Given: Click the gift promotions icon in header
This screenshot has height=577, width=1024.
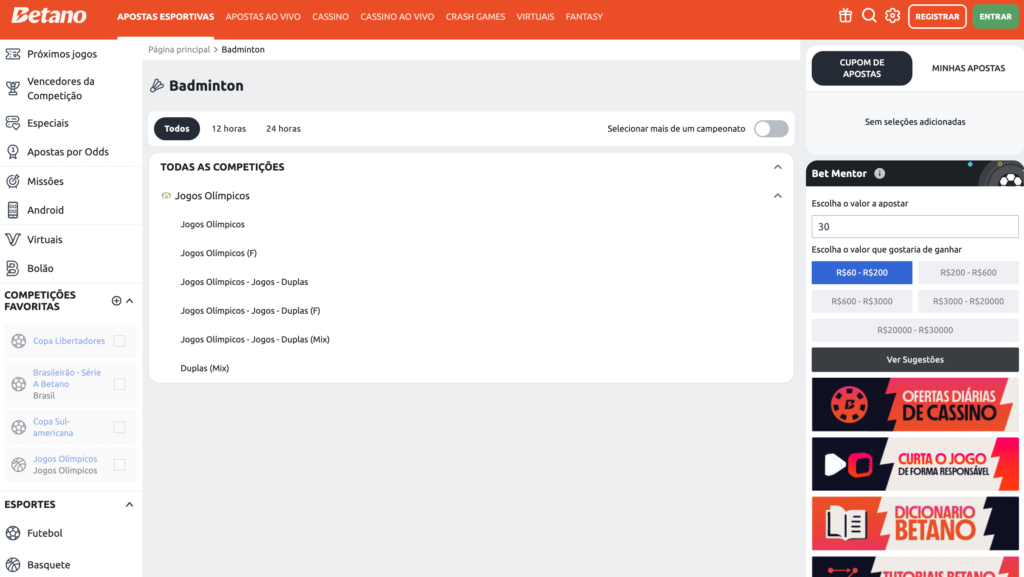Looking at the screenshot, I should pyautogui.click(x=845, y=16).
